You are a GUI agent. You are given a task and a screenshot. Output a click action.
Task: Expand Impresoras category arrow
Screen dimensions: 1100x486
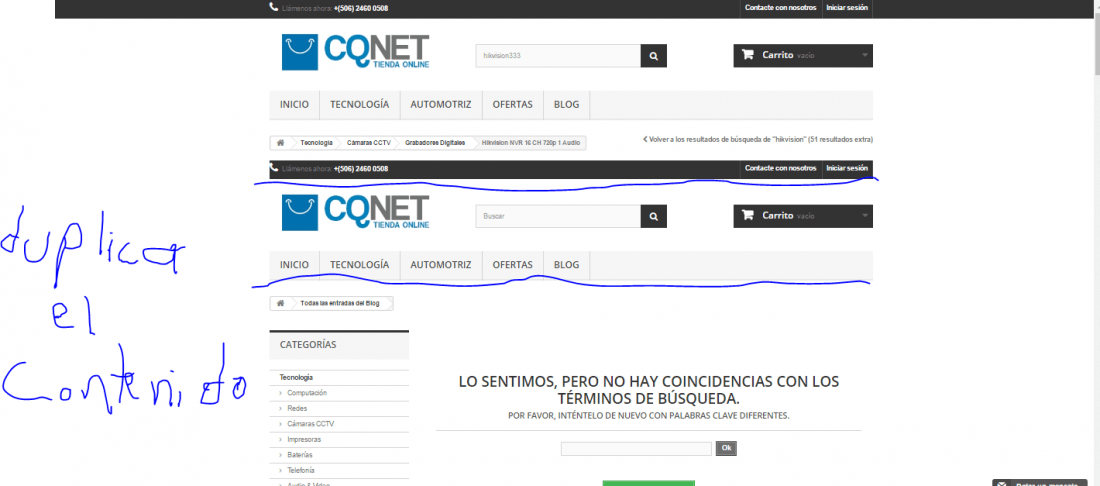[x=281, y=440]
